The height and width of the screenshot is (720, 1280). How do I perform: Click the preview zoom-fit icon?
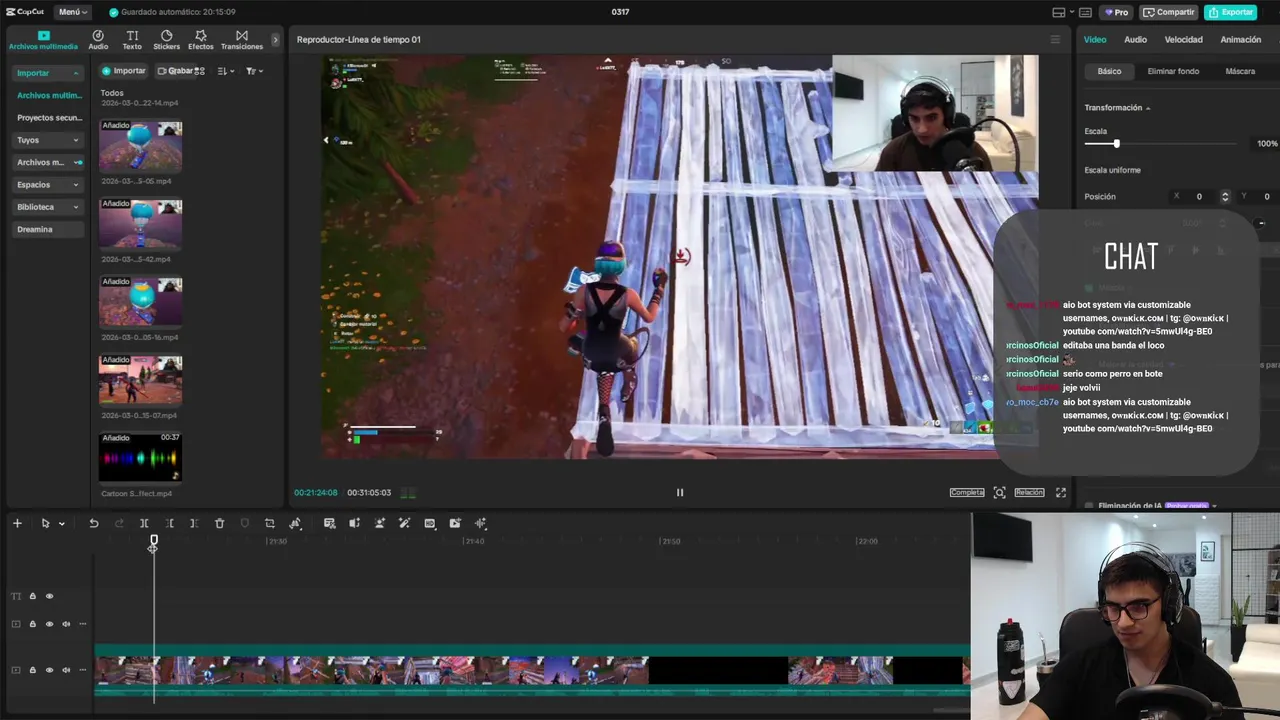pos(999,492)
